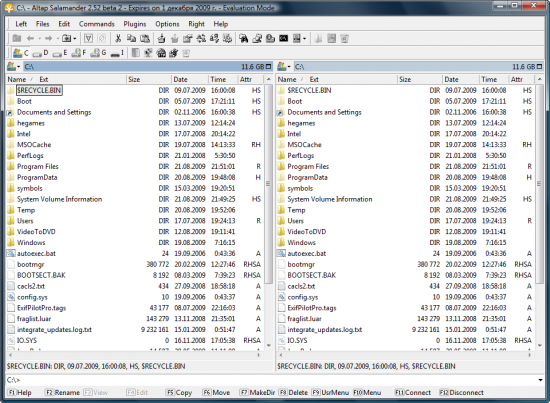This screenshot has height=403, width=550.
Task: Select autoexec.bat in left panel
Action: (x=36, y=253)
